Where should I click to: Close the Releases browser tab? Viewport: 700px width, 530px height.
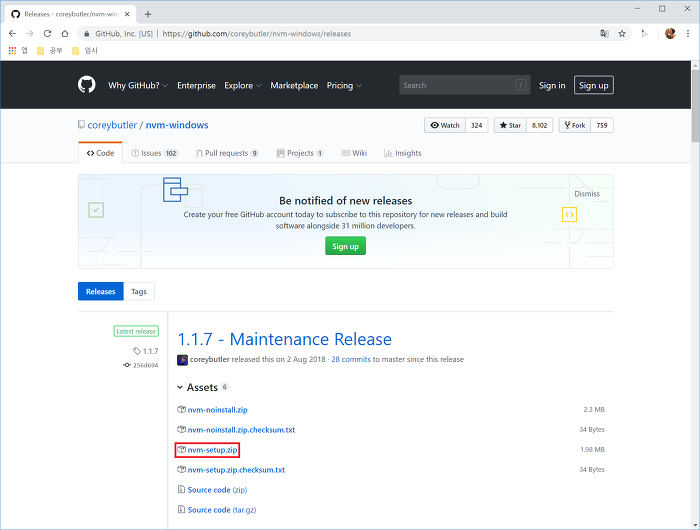point(127,14)
